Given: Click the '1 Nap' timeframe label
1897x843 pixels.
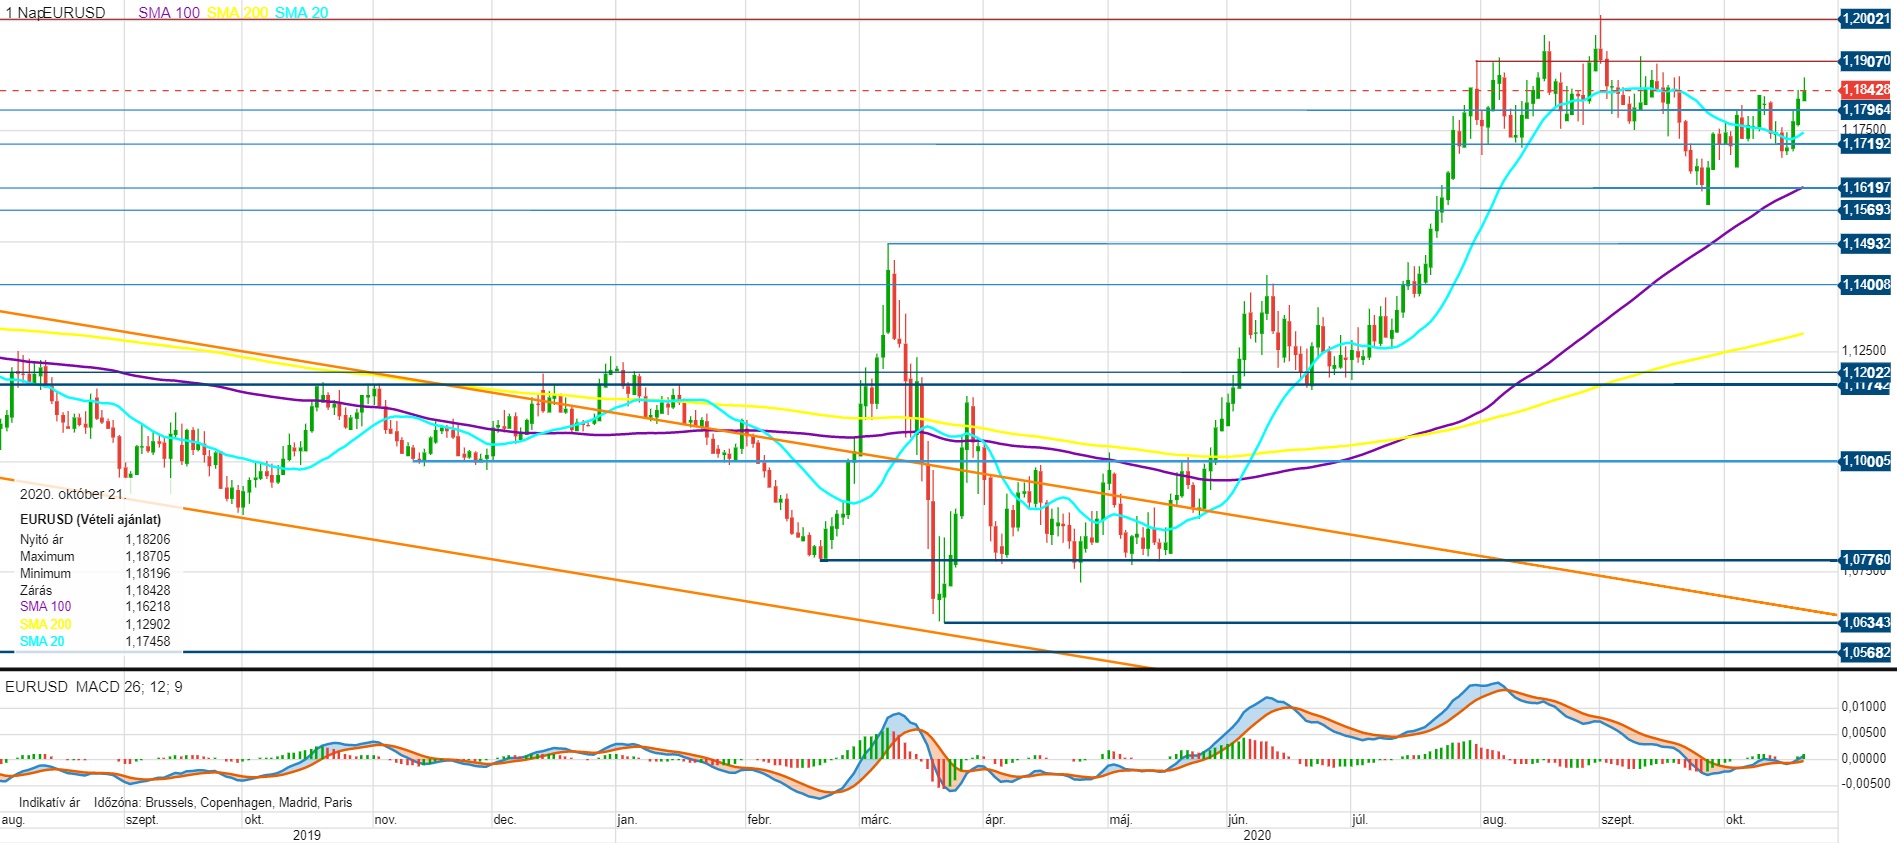Looking at the screenshot, I should [x=24, y=13].
